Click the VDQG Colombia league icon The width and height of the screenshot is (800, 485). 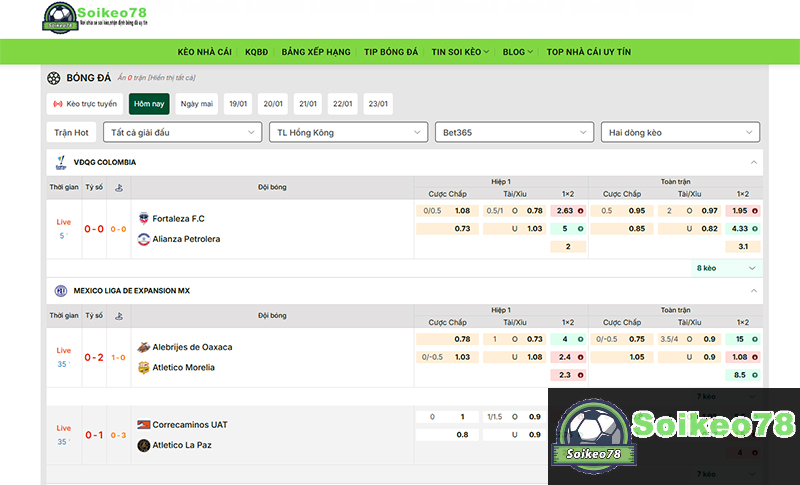(61, 162)
